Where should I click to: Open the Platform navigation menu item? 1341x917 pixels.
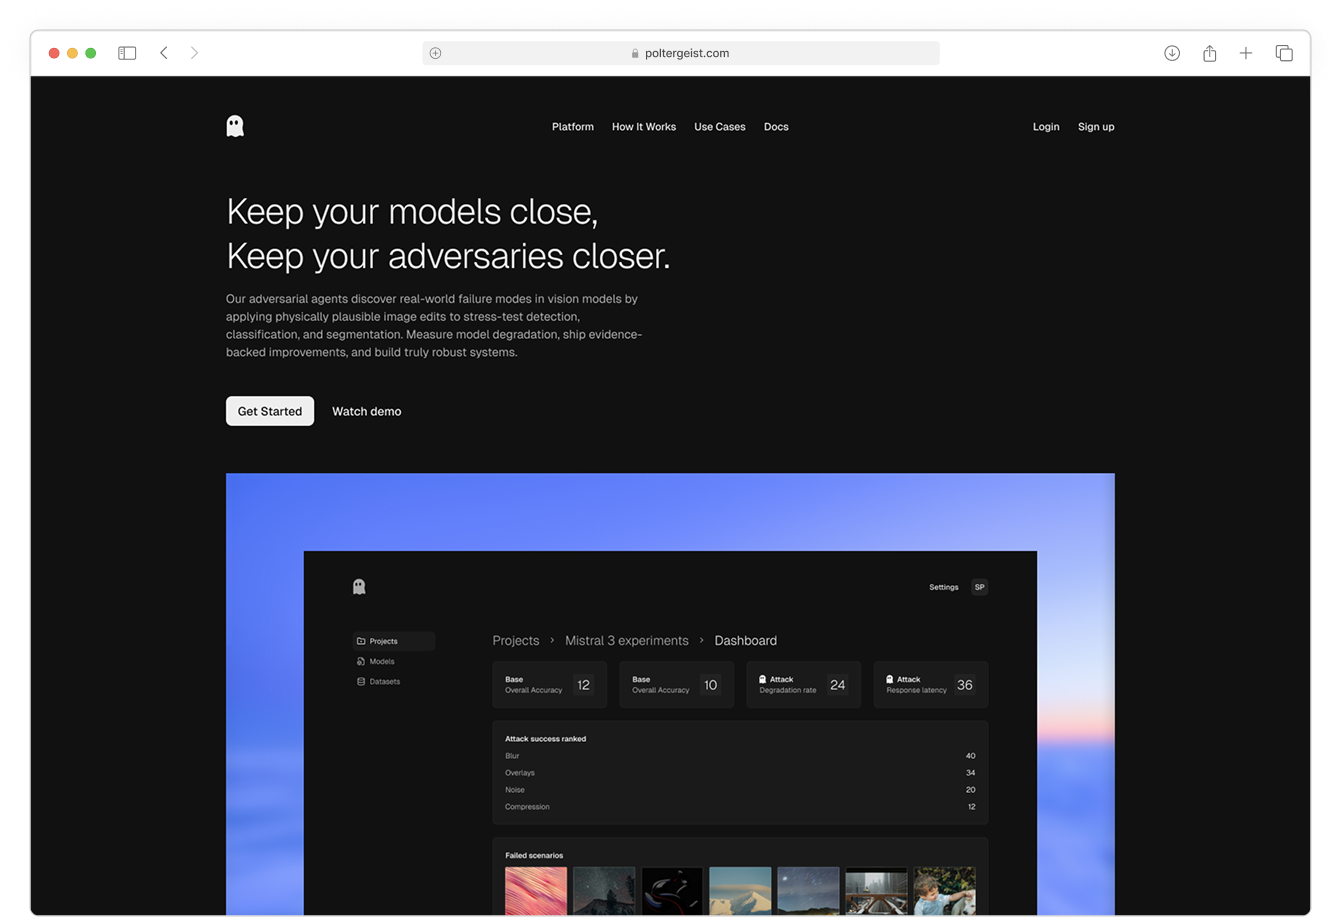pyautogui.click(x=572, y=127)
